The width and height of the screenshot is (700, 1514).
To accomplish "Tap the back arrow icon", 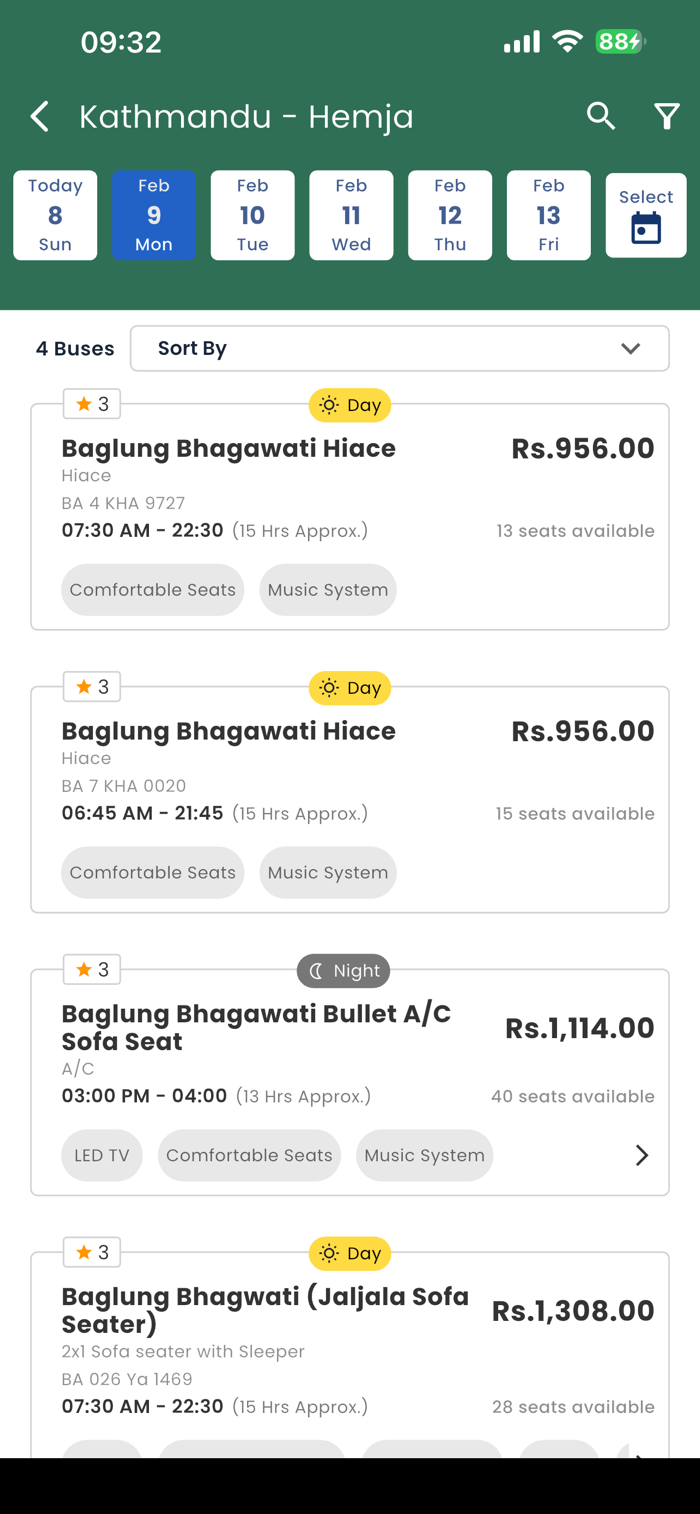I will click(40, 117).
